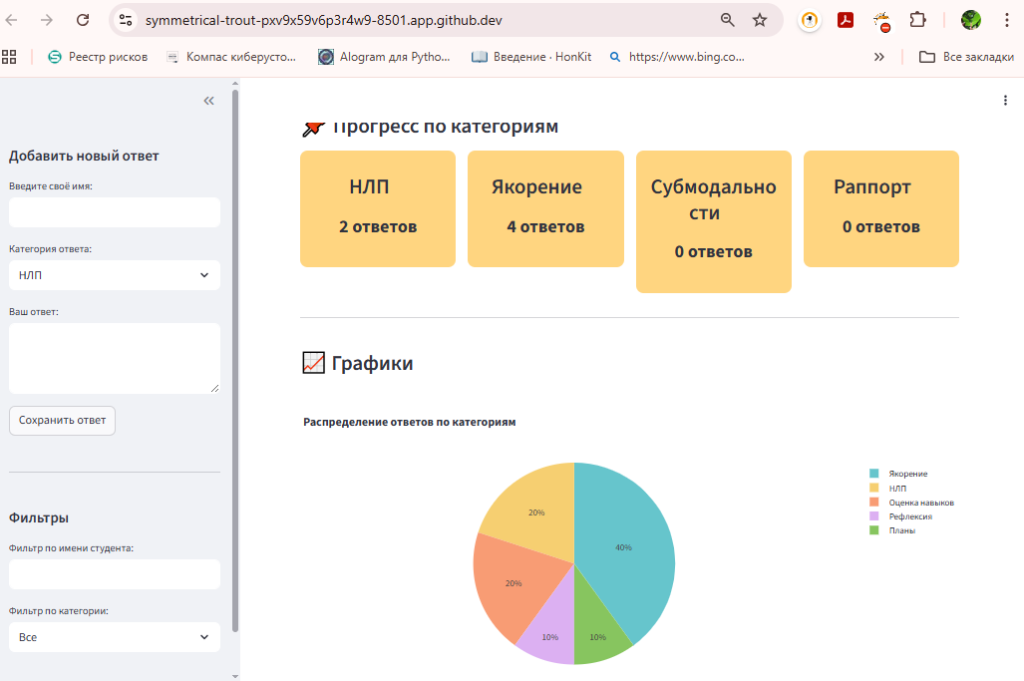This screenshot has width=1024, height=681.
Task: Click the browser profile avatar
Action: coord(970,20)
